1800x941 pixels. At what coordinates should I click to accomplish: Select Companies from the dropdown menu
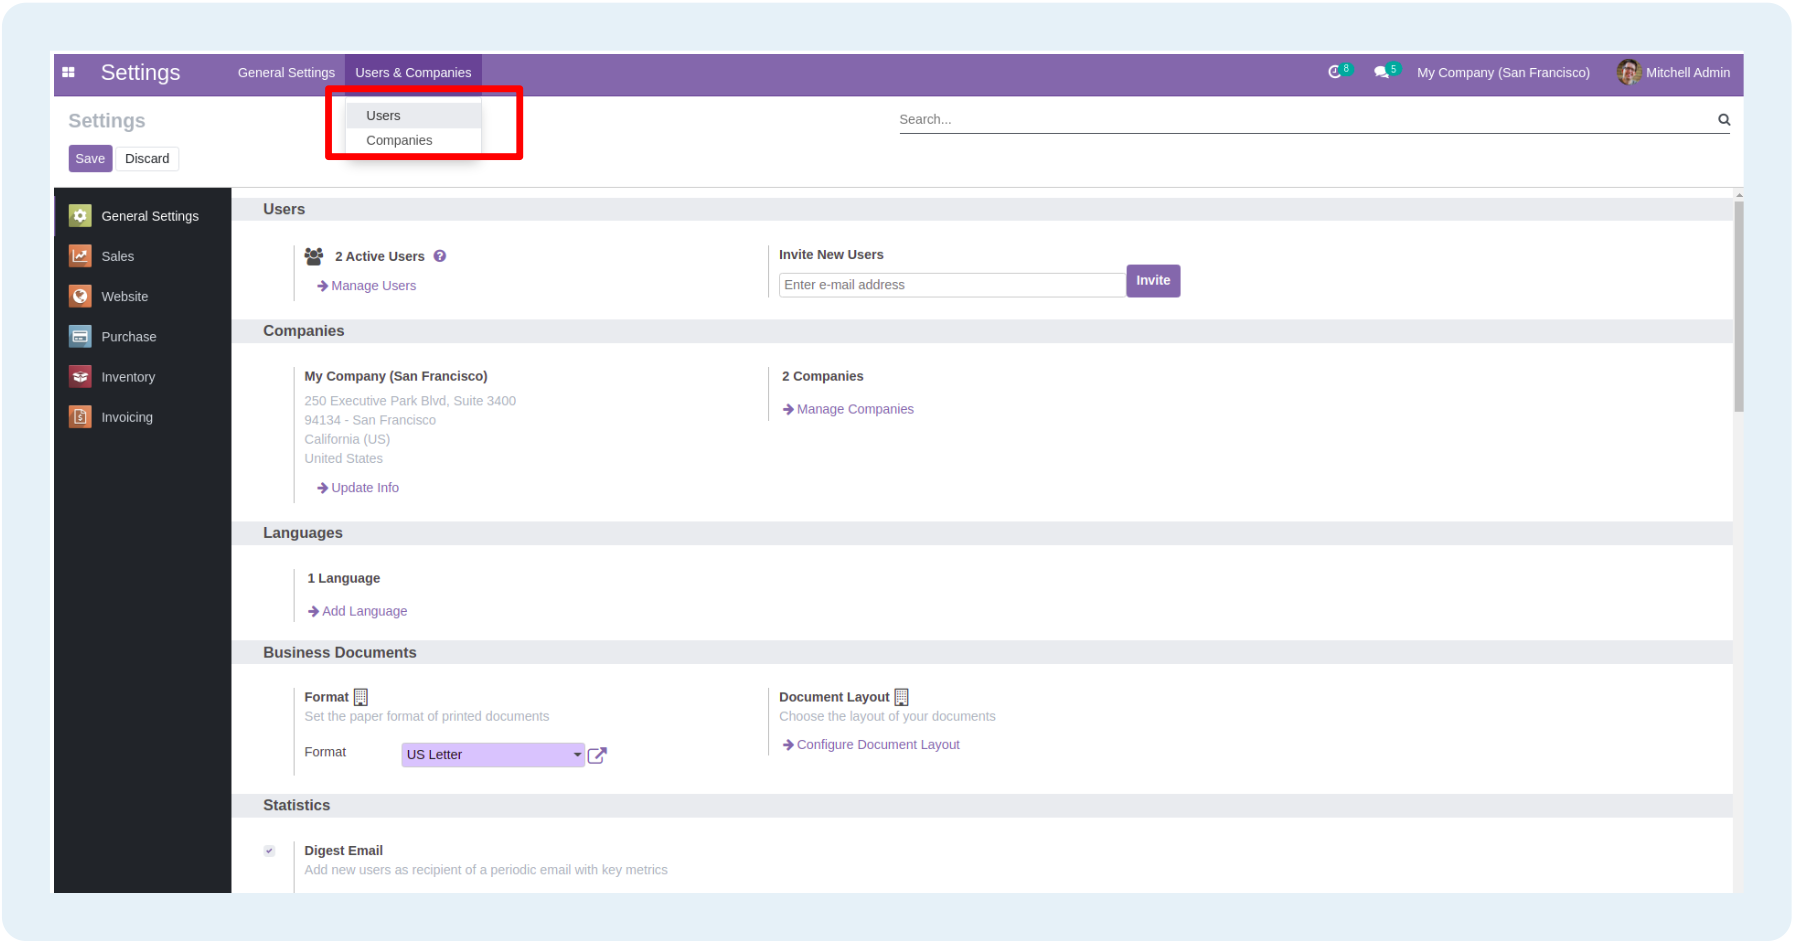click(413, 140)
